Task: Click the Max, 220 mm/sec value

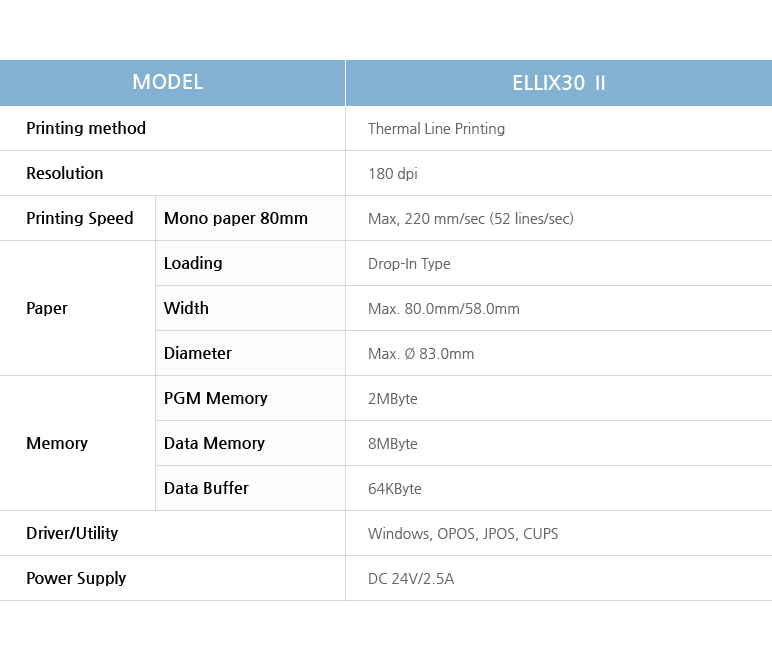Action: click(x=470, y=219)
